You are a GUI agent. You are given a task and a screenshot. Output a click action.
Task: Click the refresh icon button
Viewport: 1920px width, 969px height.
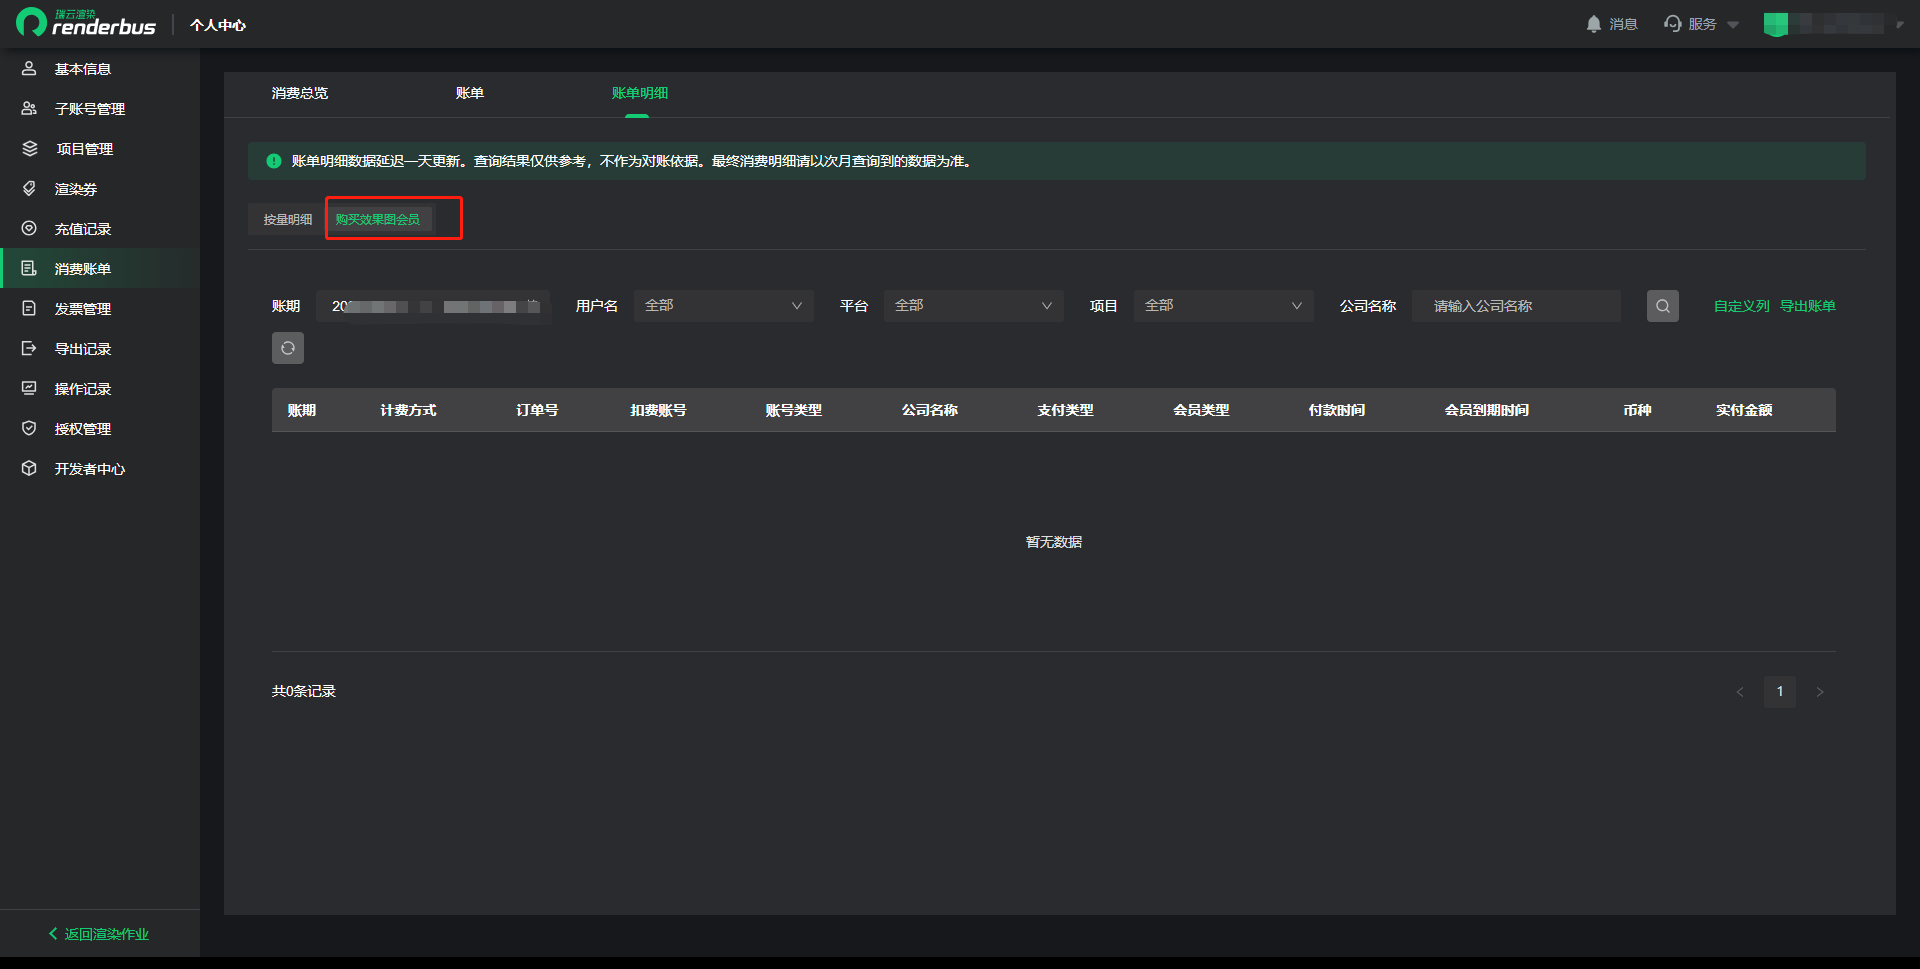tap(288, 348)
